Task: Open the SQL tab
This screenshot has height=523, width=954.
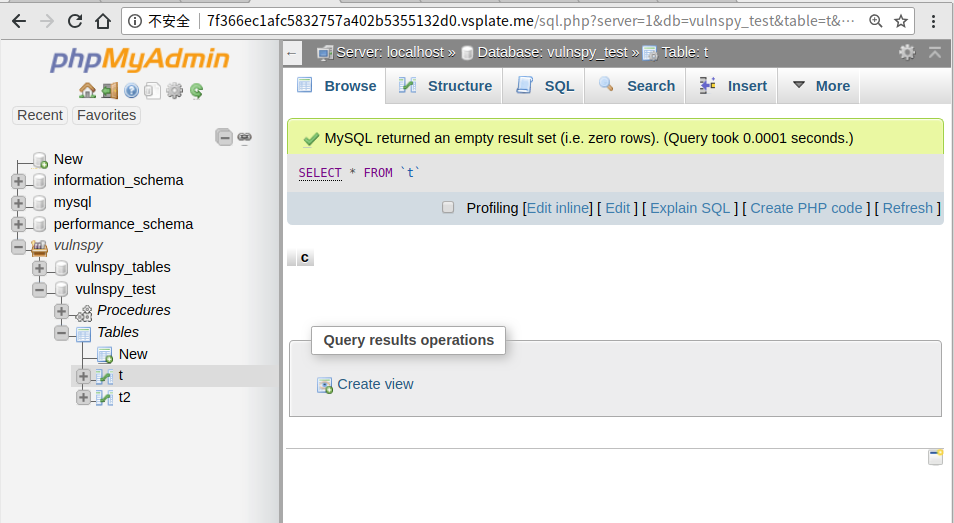Action: point(544,86)
